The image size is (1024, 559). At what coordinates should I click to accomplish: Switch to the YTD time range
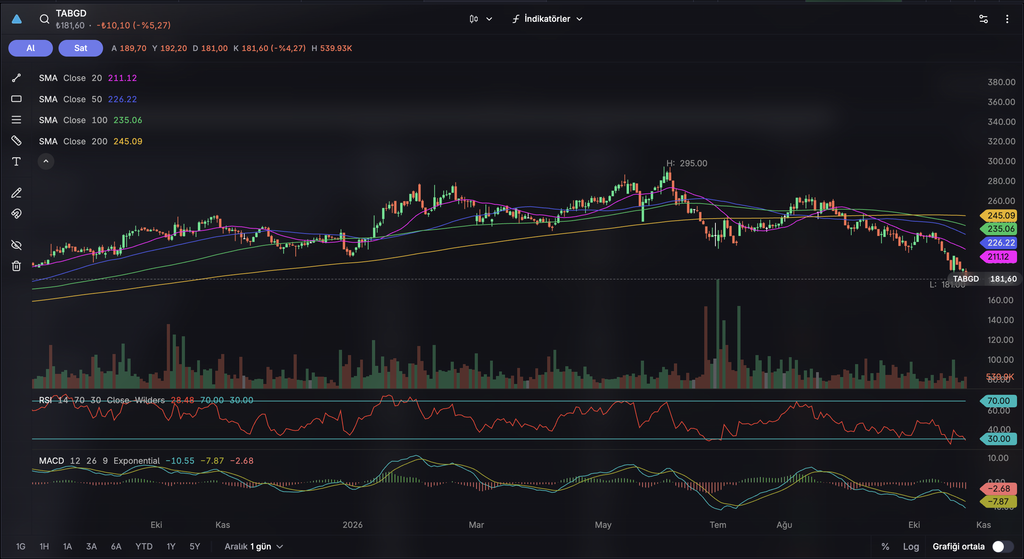pos(144,547)
